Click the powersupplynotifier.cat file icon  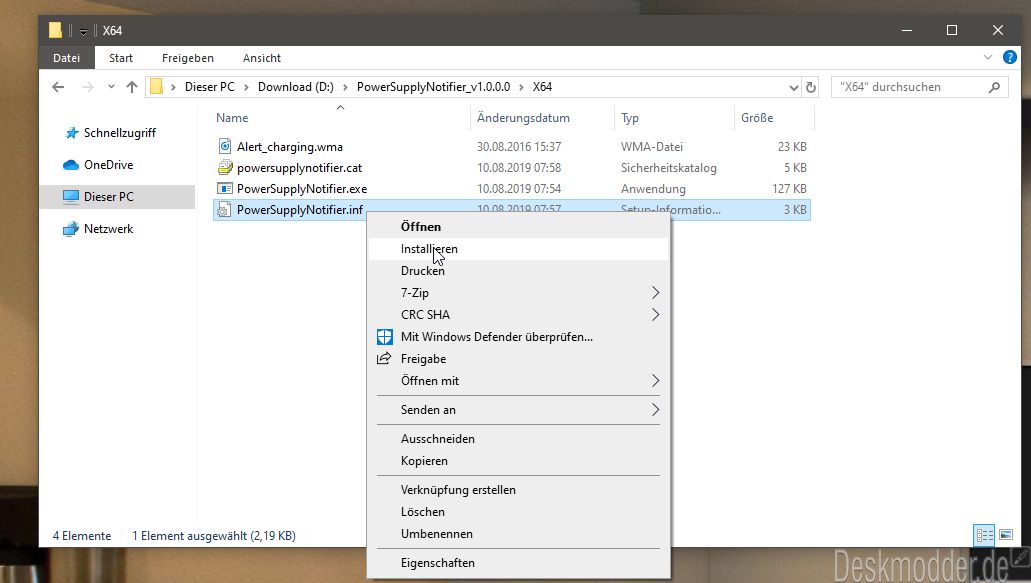point(225,168)
